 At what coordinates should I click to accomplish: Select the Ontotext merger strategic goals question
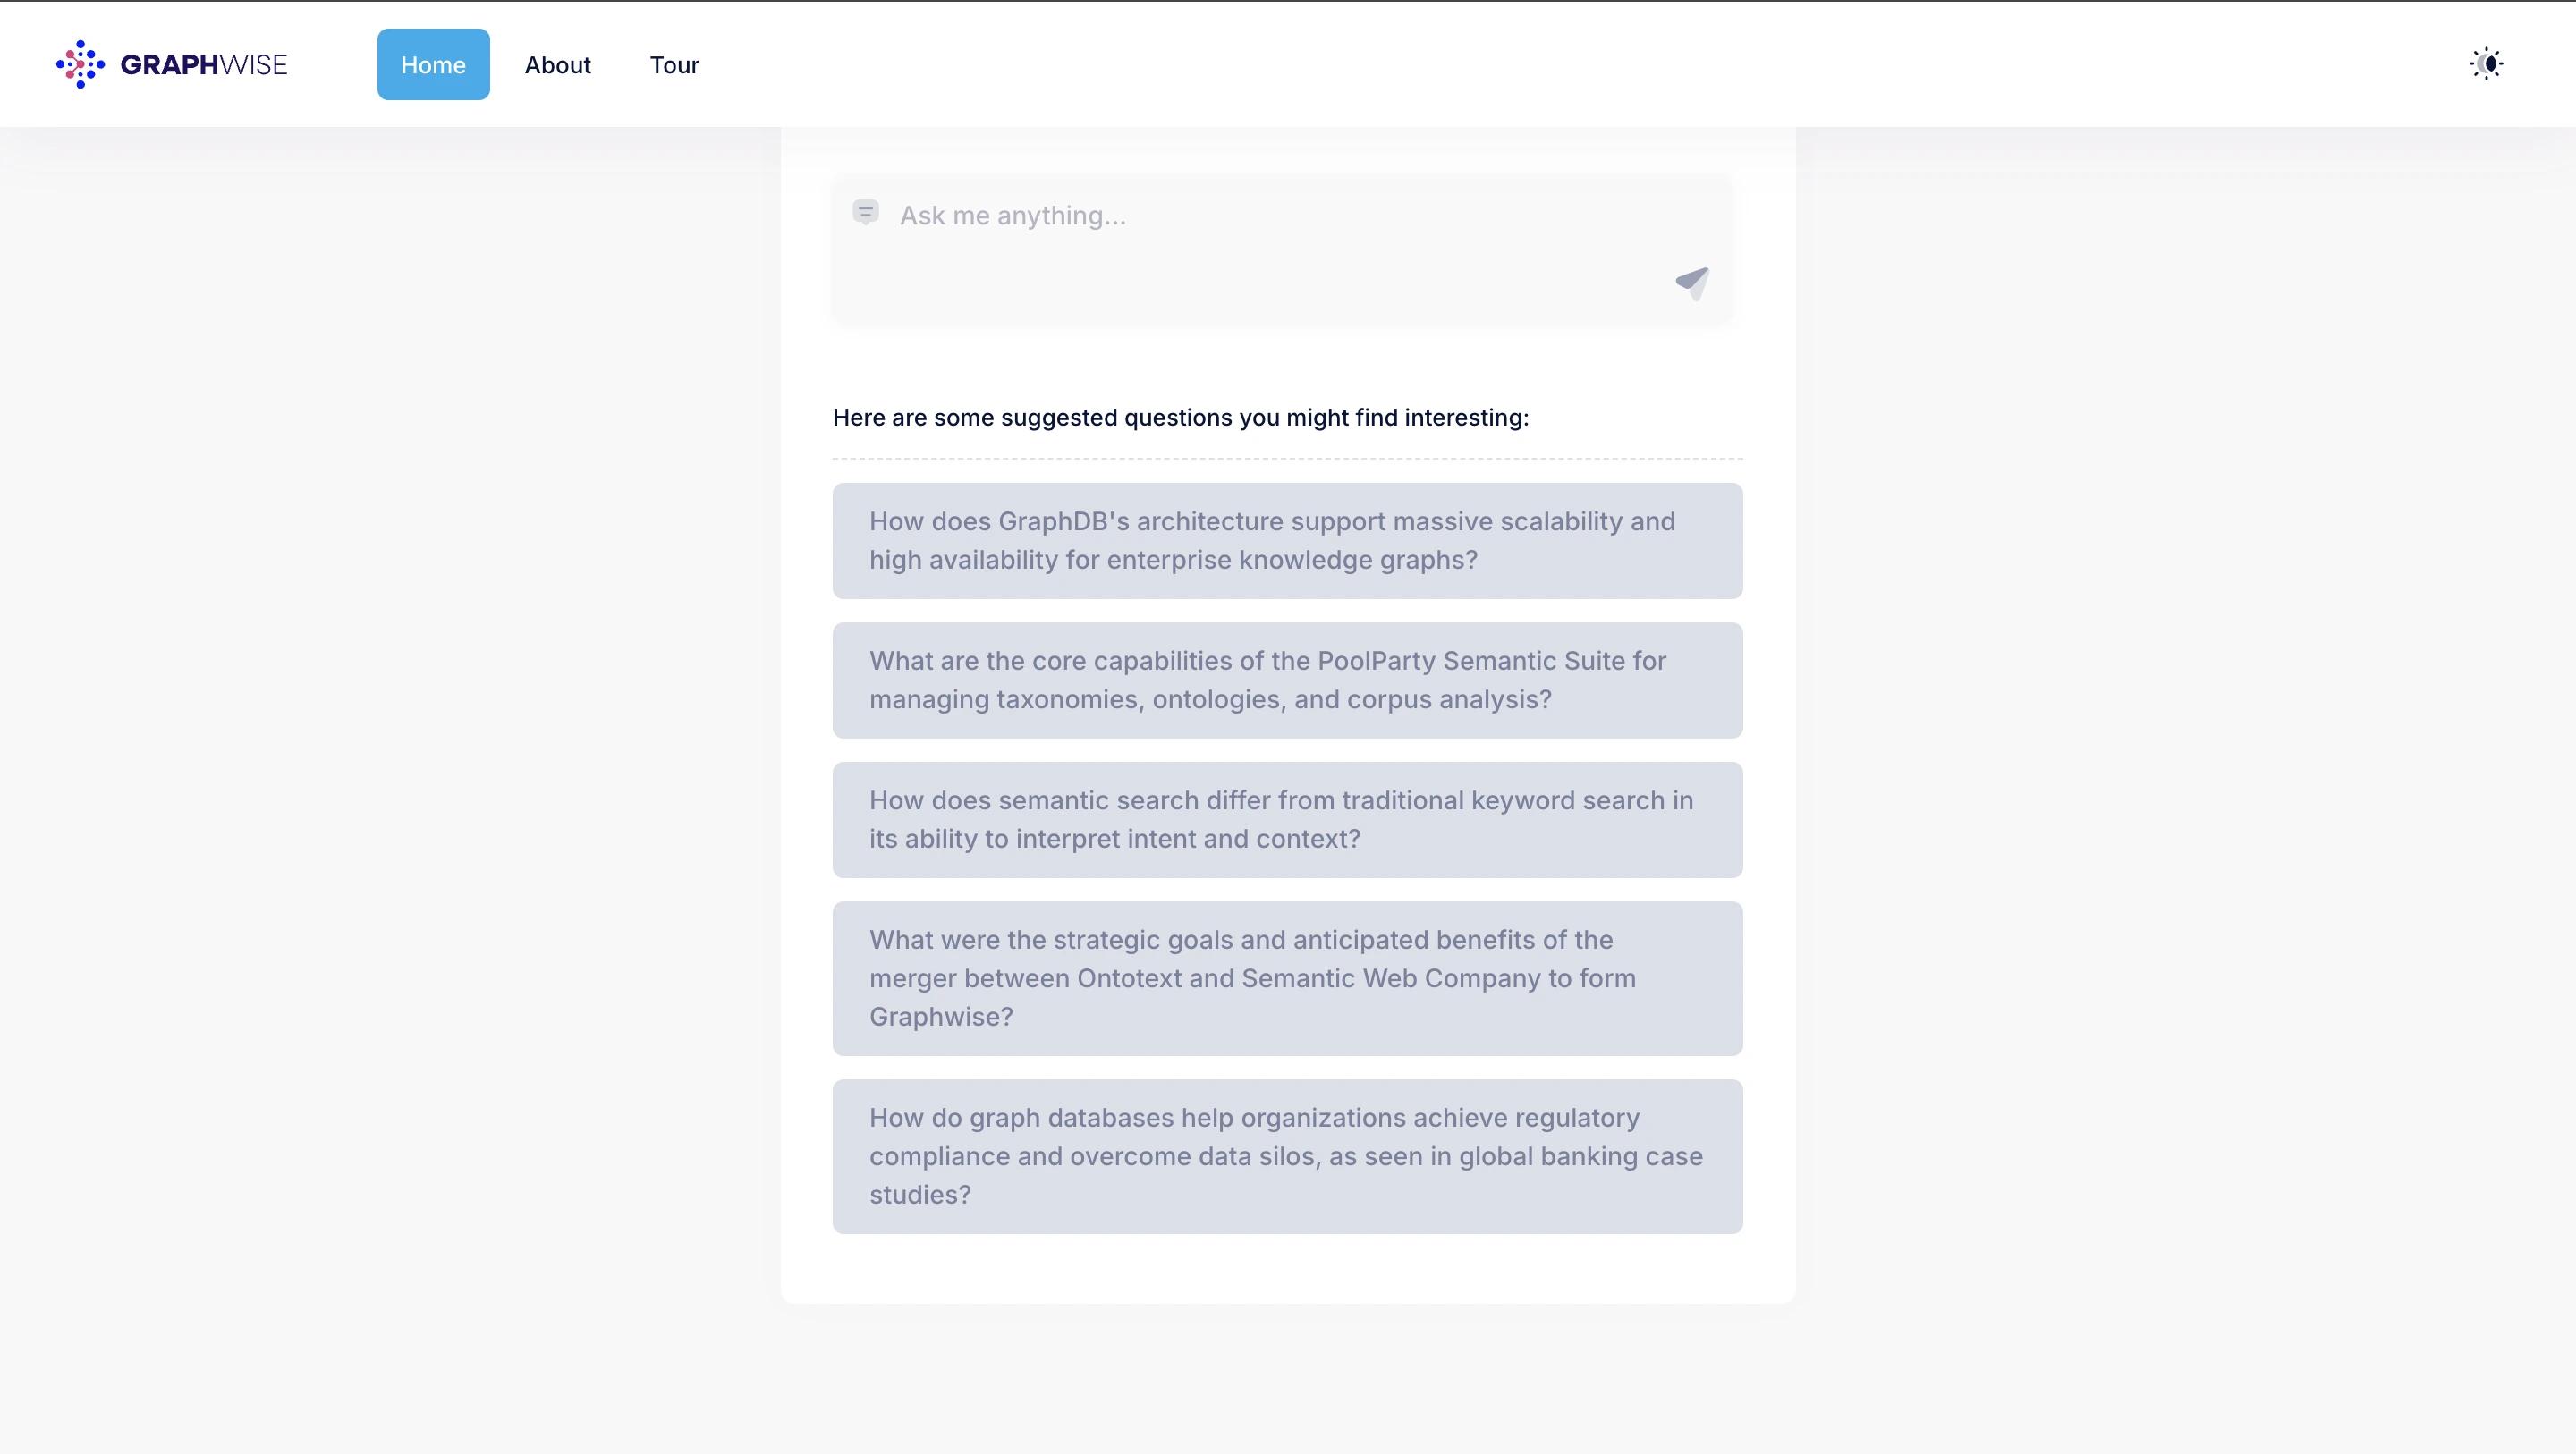click(1287, 978)
